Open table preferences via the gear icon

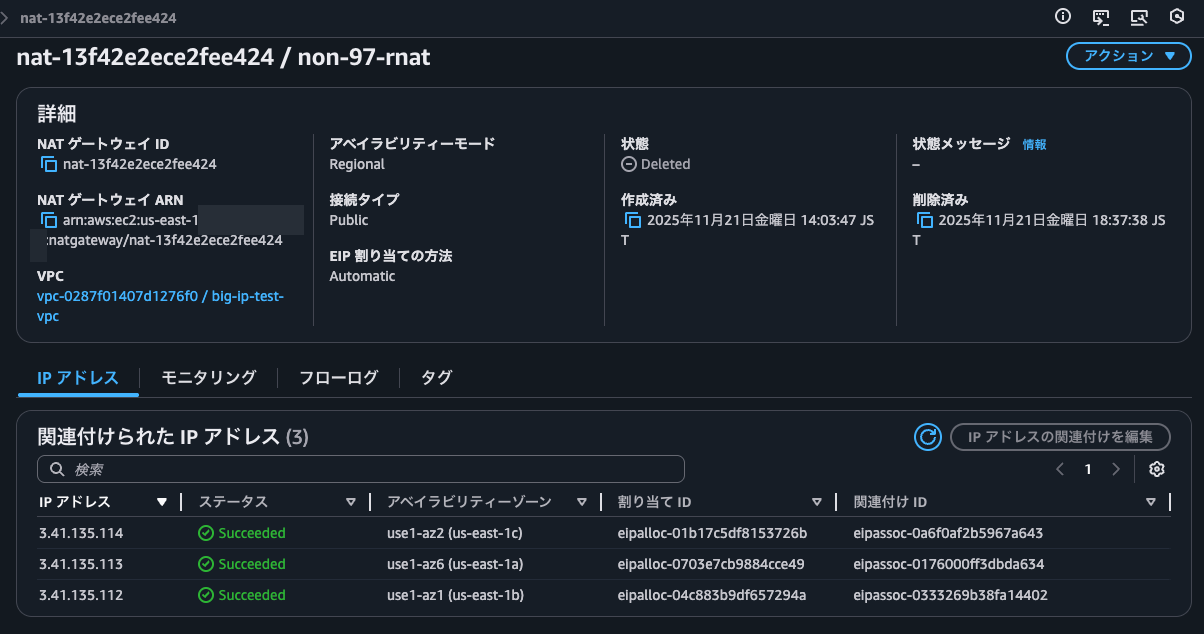pos(1156,468)
